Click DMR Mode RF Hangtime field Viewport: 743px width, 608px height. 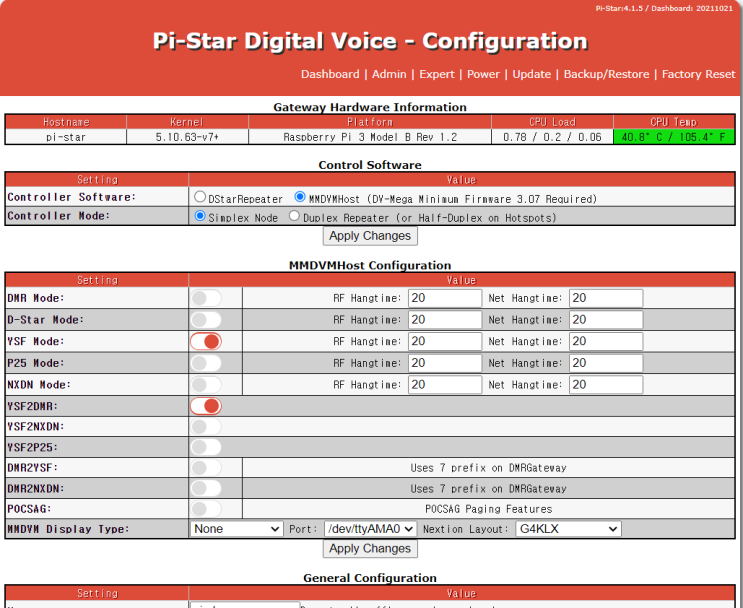(445, 298)
